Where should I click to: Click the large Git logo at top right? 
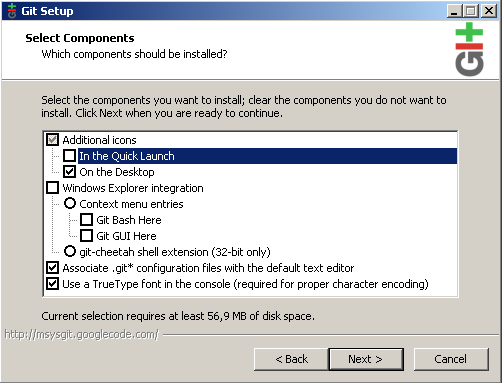point(469,49)
